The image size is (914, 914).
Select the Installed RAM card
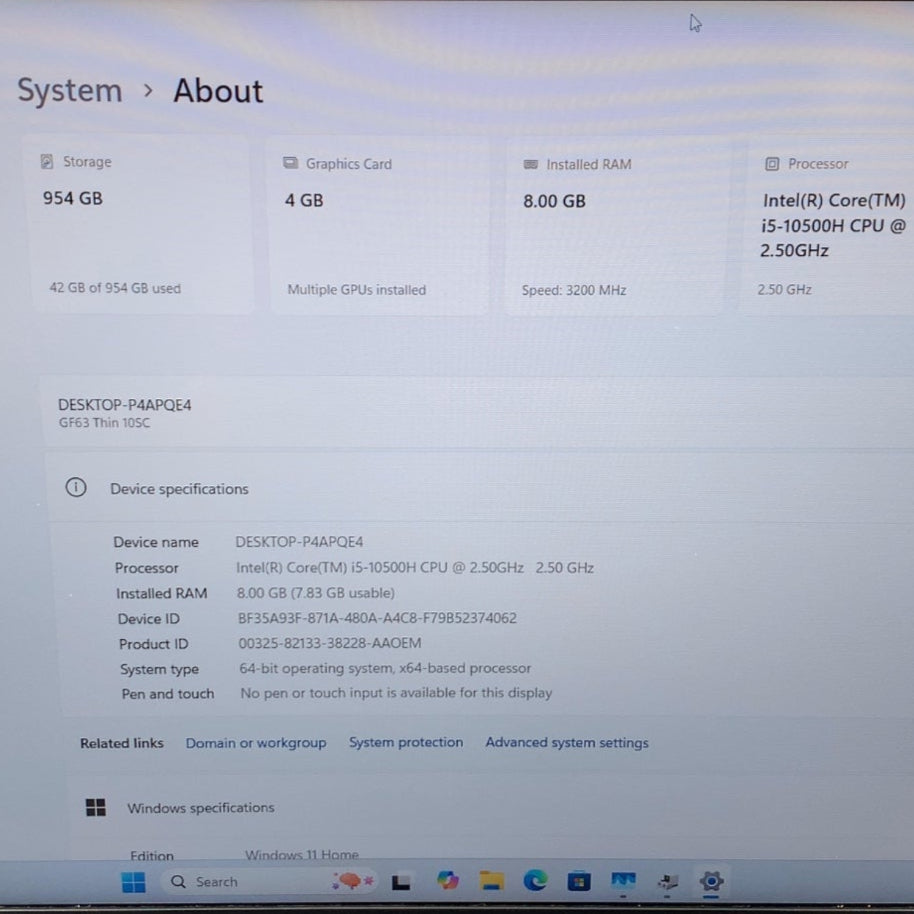(x=614, y=227)
